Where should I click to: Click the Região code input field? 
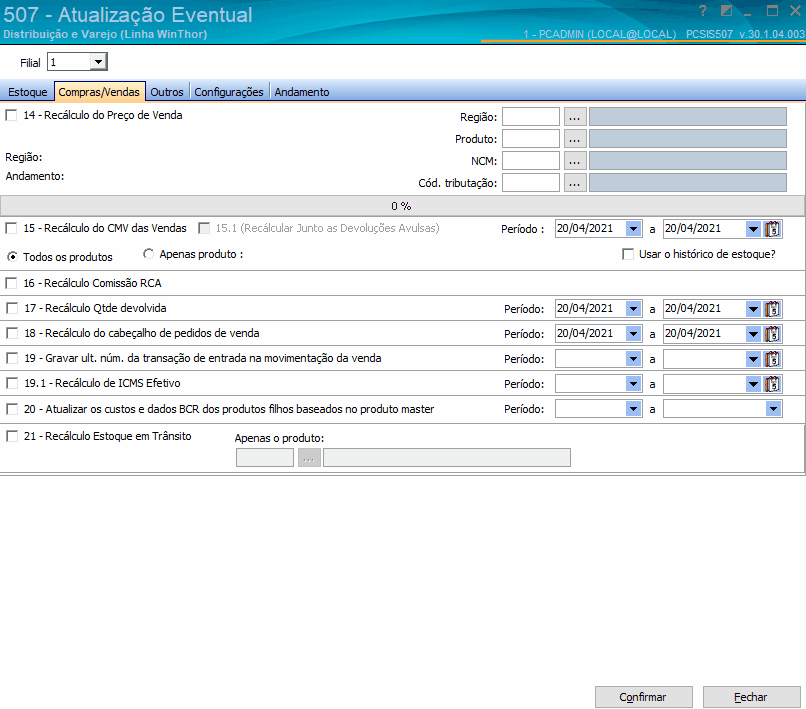tap(530, 117)
